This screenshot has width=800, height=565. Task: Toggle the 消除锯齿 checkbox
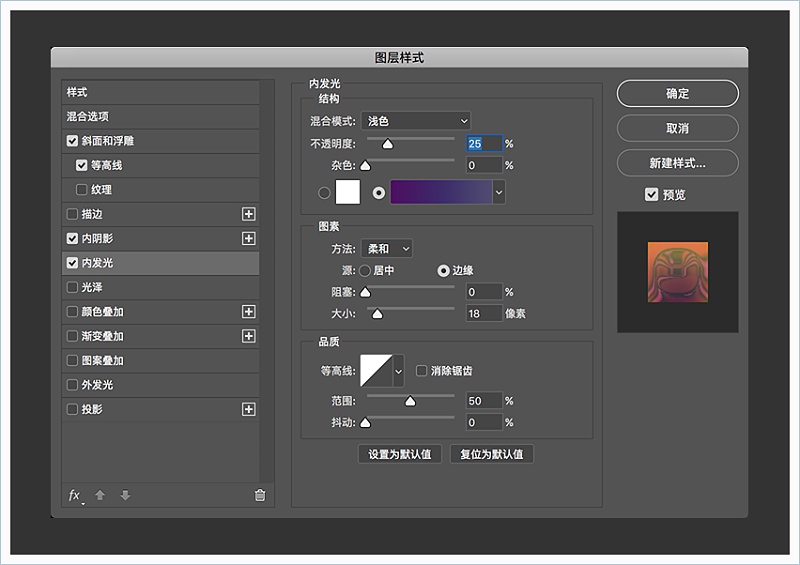point(421,371)
